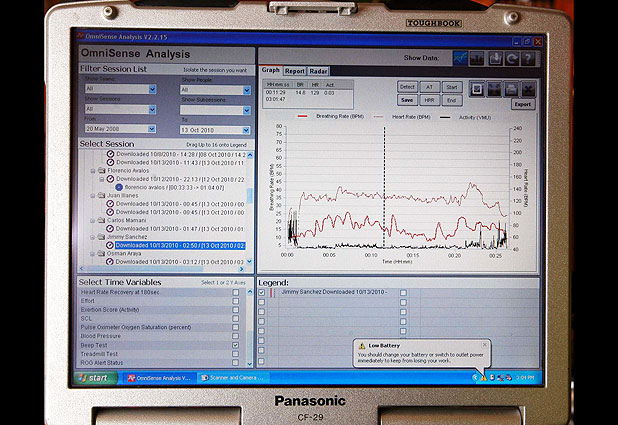The height and width of the screenshot is (425, 618).
Task: Click the print graph icon
Action: click(x=512, y=89)
